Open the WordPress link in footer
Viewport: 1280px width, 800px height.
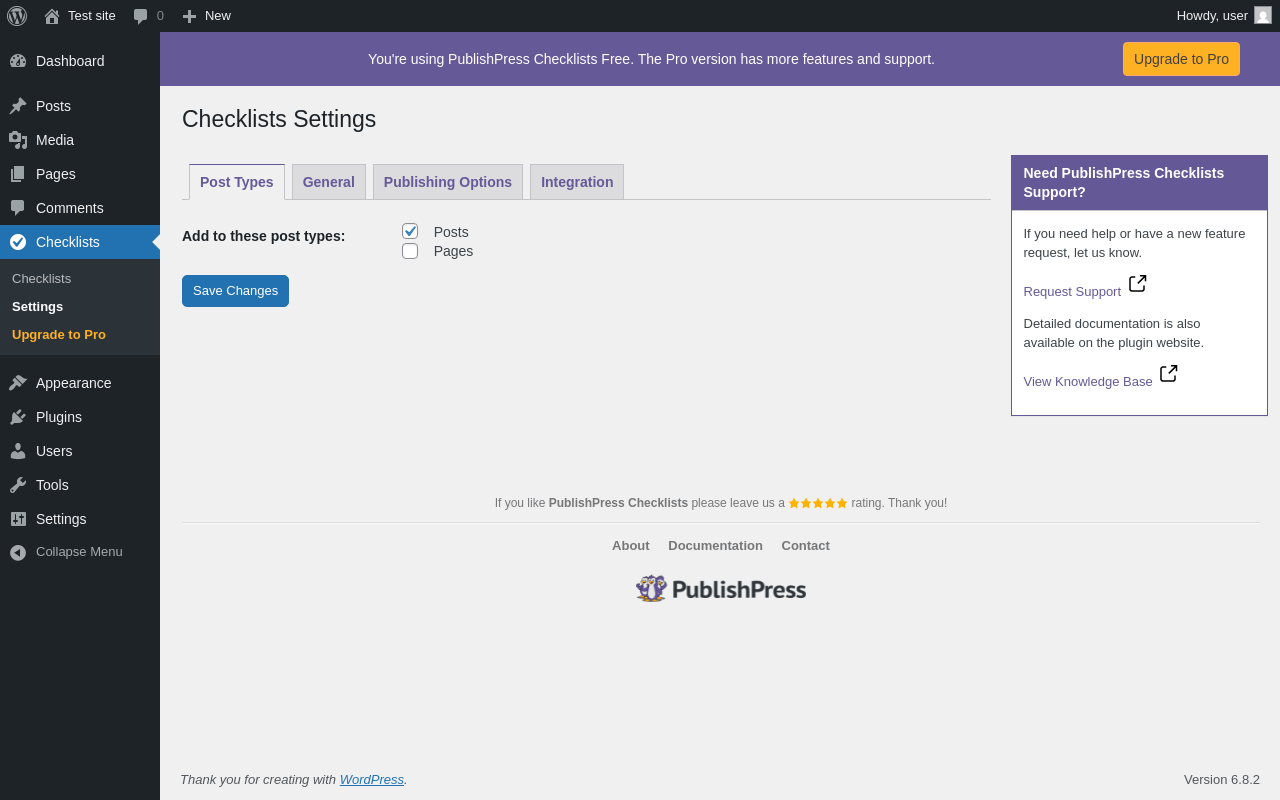point(372,780)
